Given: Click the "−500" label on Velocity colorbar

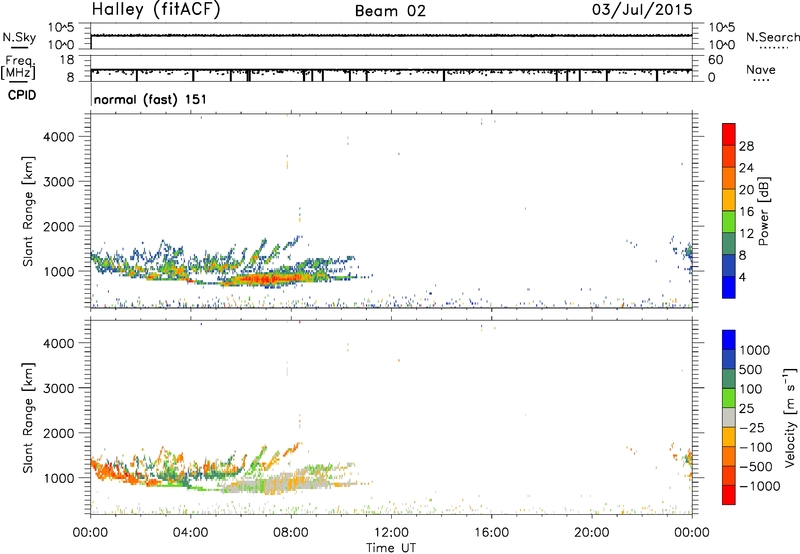Looking at the screenshot, I should coord(756,467).
